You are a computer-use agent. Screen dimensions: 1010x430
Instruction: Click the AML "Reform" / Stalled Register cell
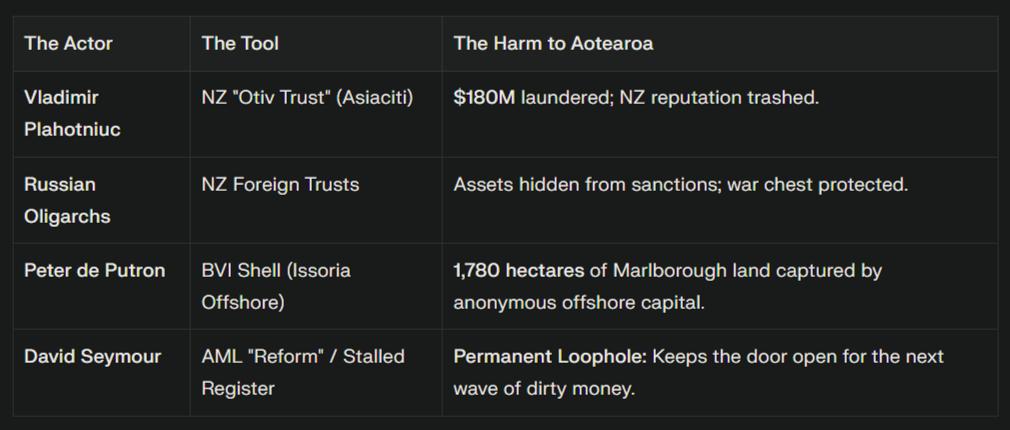(x=303, y=372)
